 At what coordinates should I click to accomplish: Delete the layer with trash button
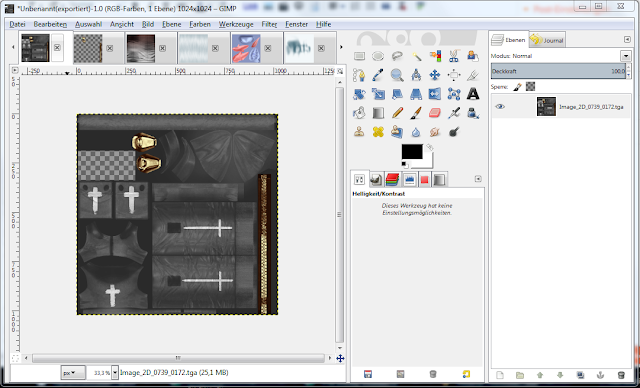pyautogui.click(x=621, y=375)
